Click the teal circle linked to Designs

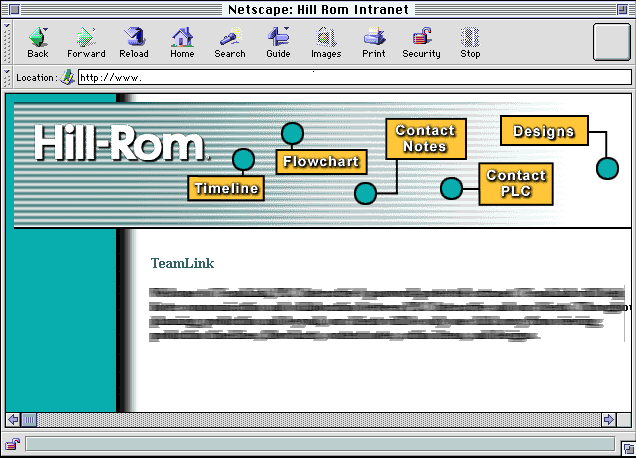(607, 168)
